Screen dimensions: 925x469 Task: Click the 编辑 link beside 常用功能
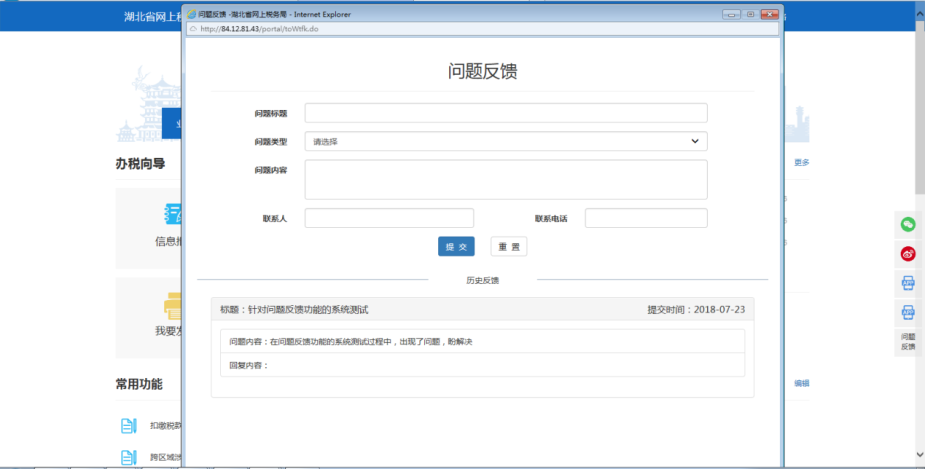point(801,383)
